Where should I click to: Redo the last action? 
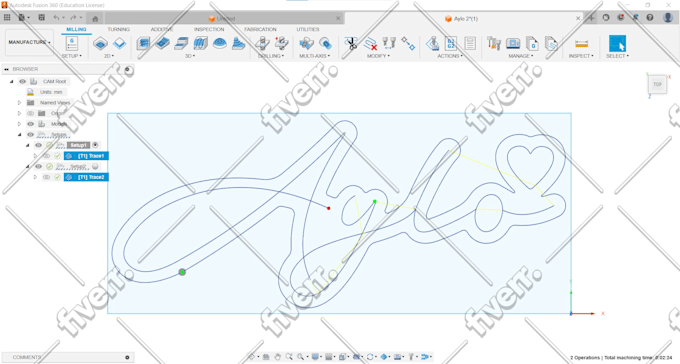(73, 18)
